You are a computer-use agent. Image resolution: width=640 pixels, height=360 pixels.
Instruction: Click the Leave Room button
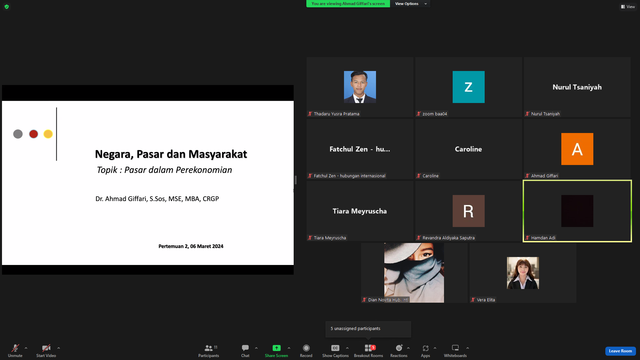tap(620, 351)
